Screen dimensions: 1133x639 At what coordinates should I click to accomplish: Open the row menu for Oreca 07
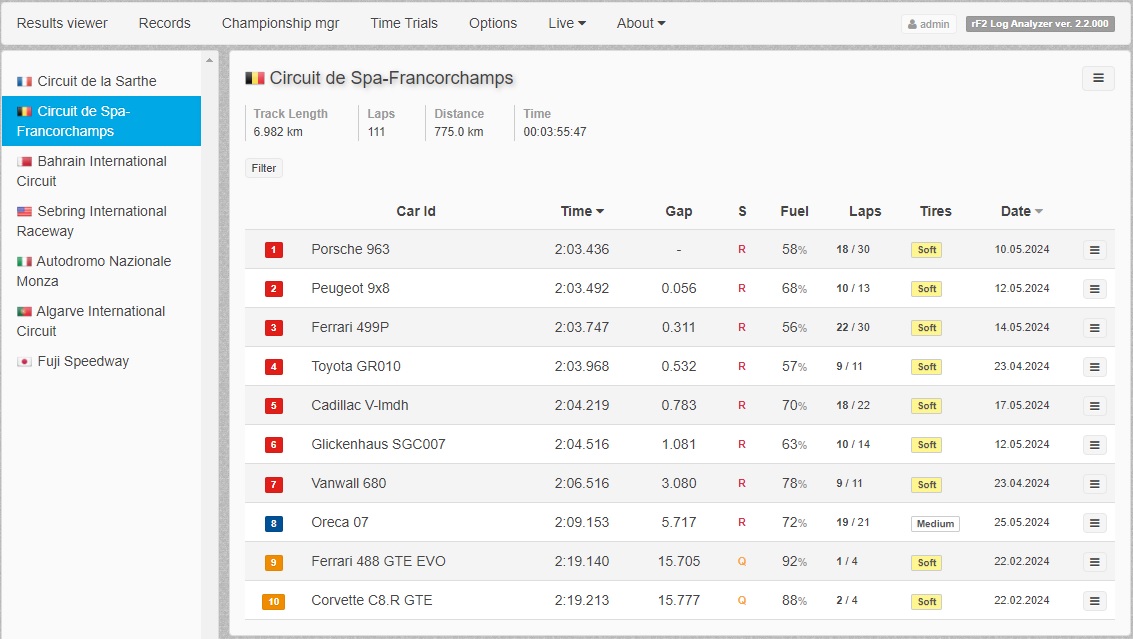(1095, 523)
